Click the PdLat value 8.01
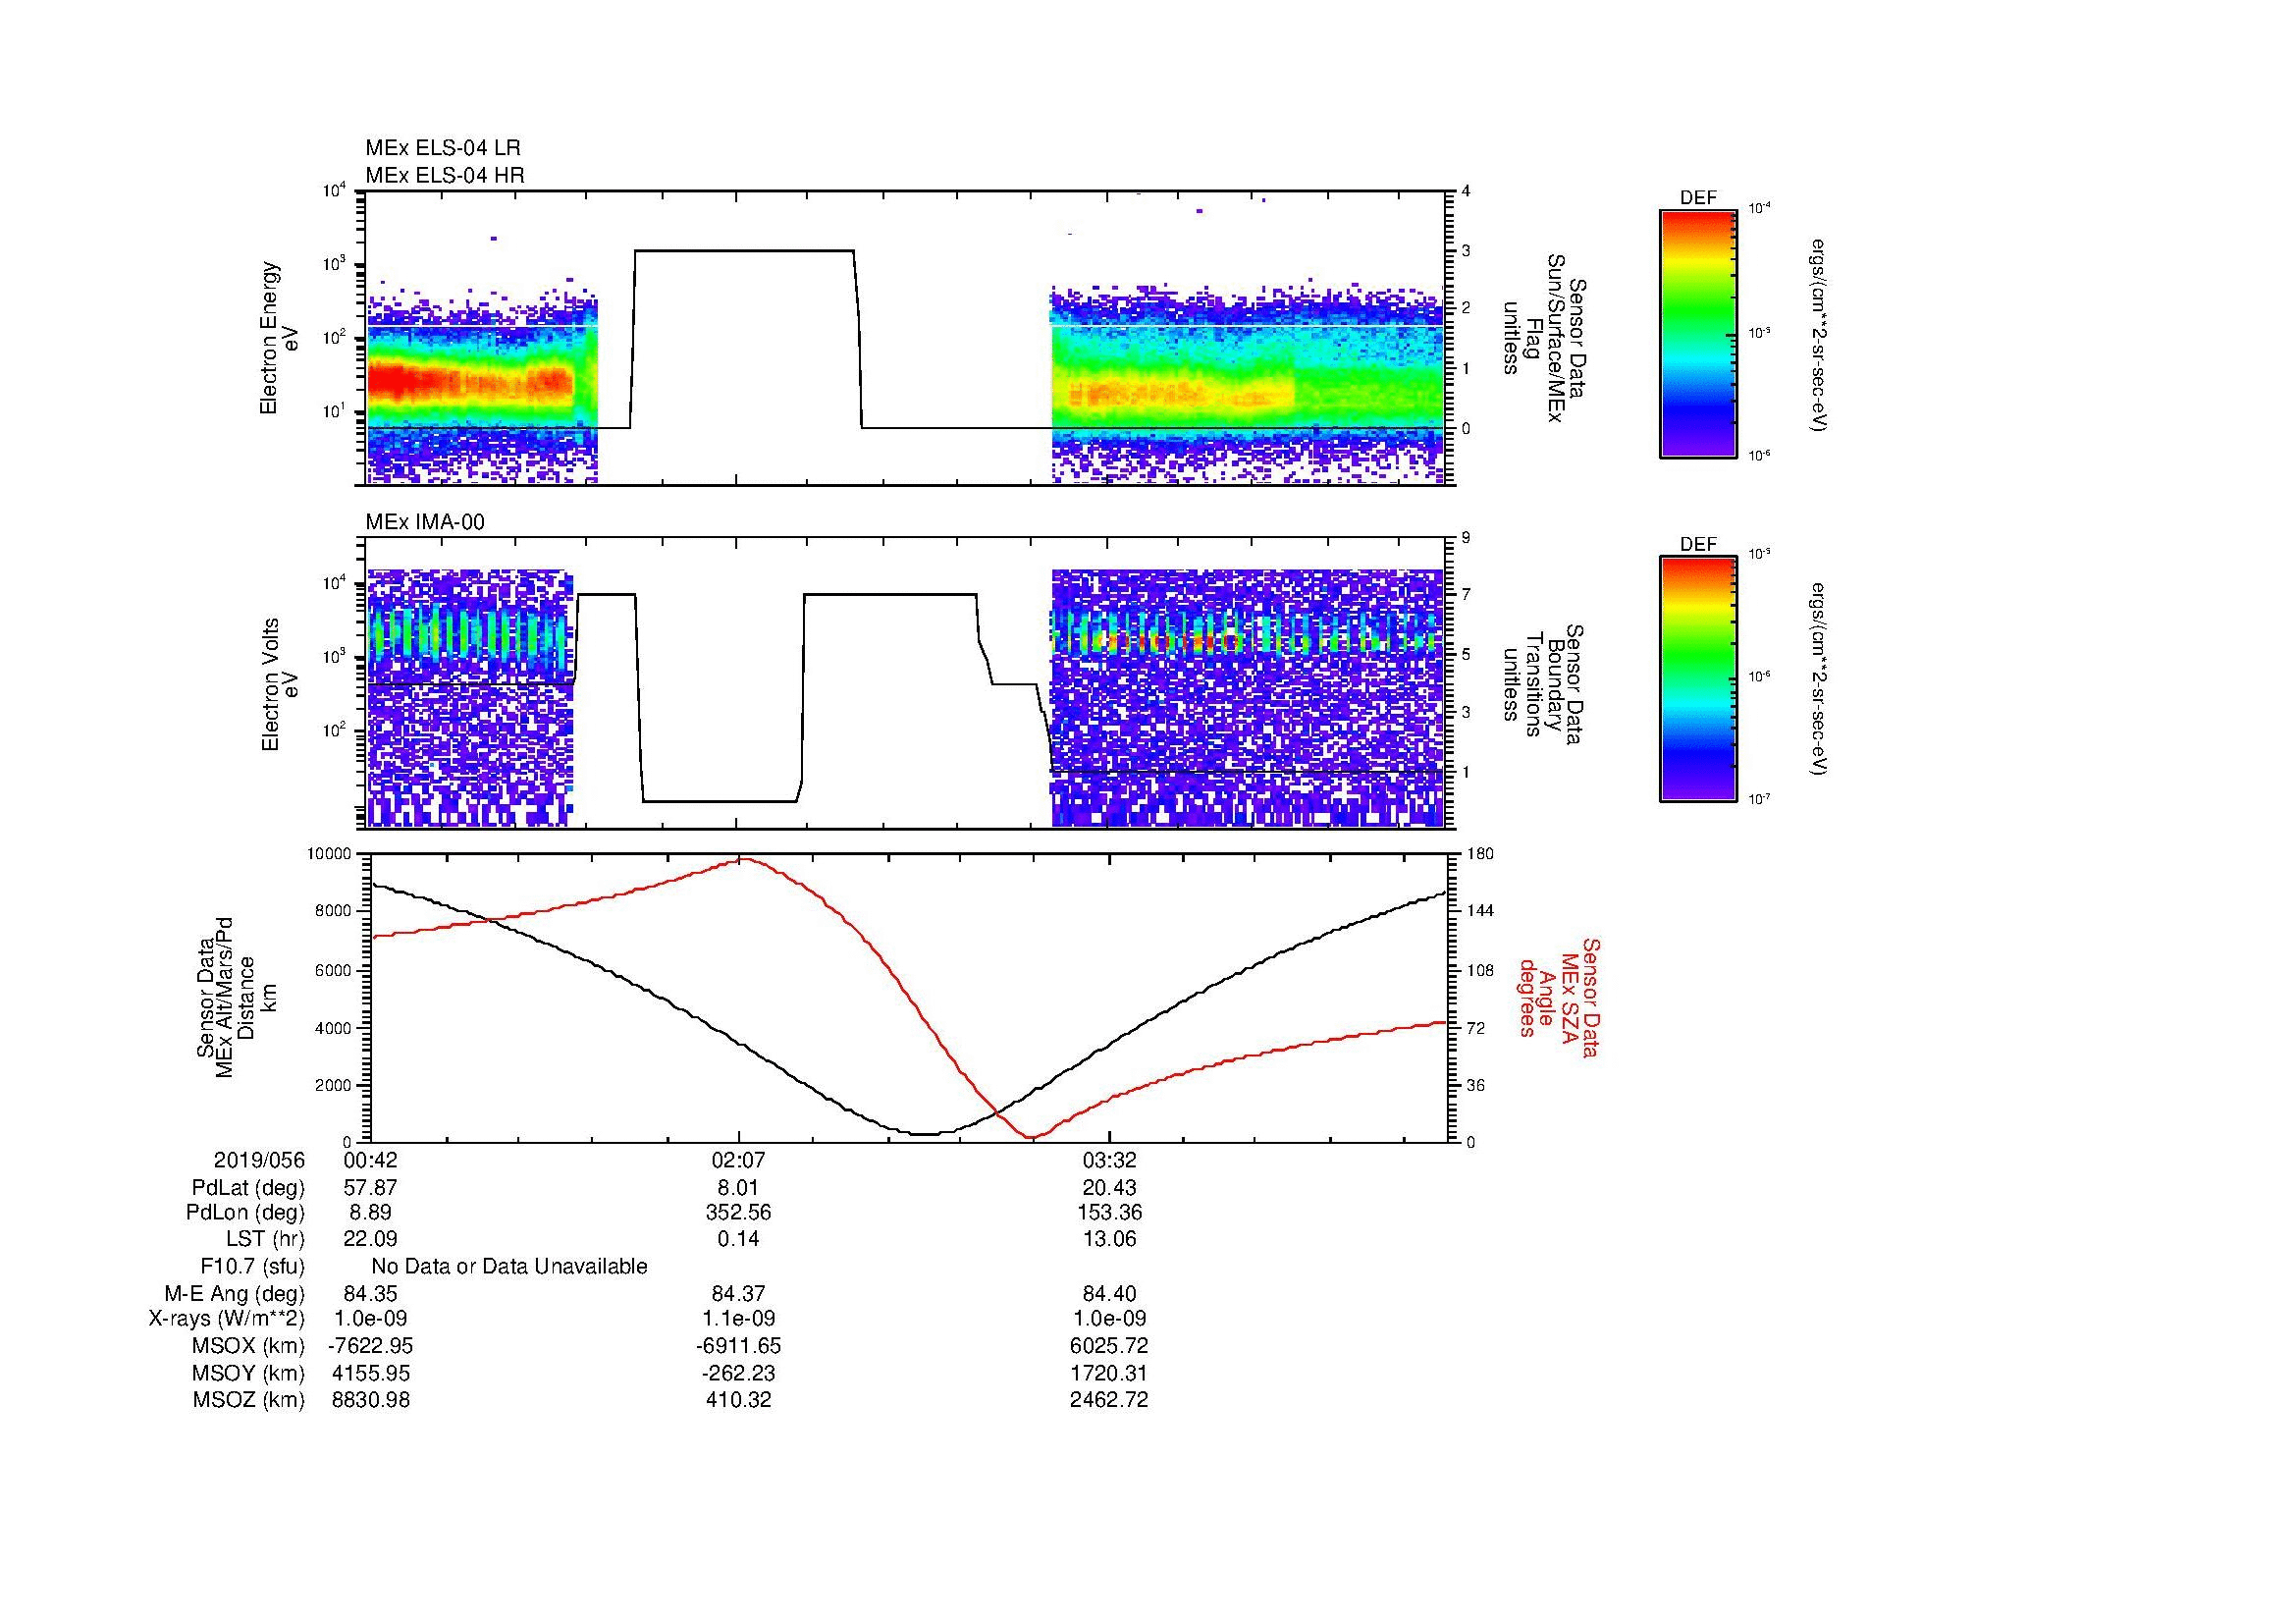Screen dimensions: 2296x1623 738,1188
